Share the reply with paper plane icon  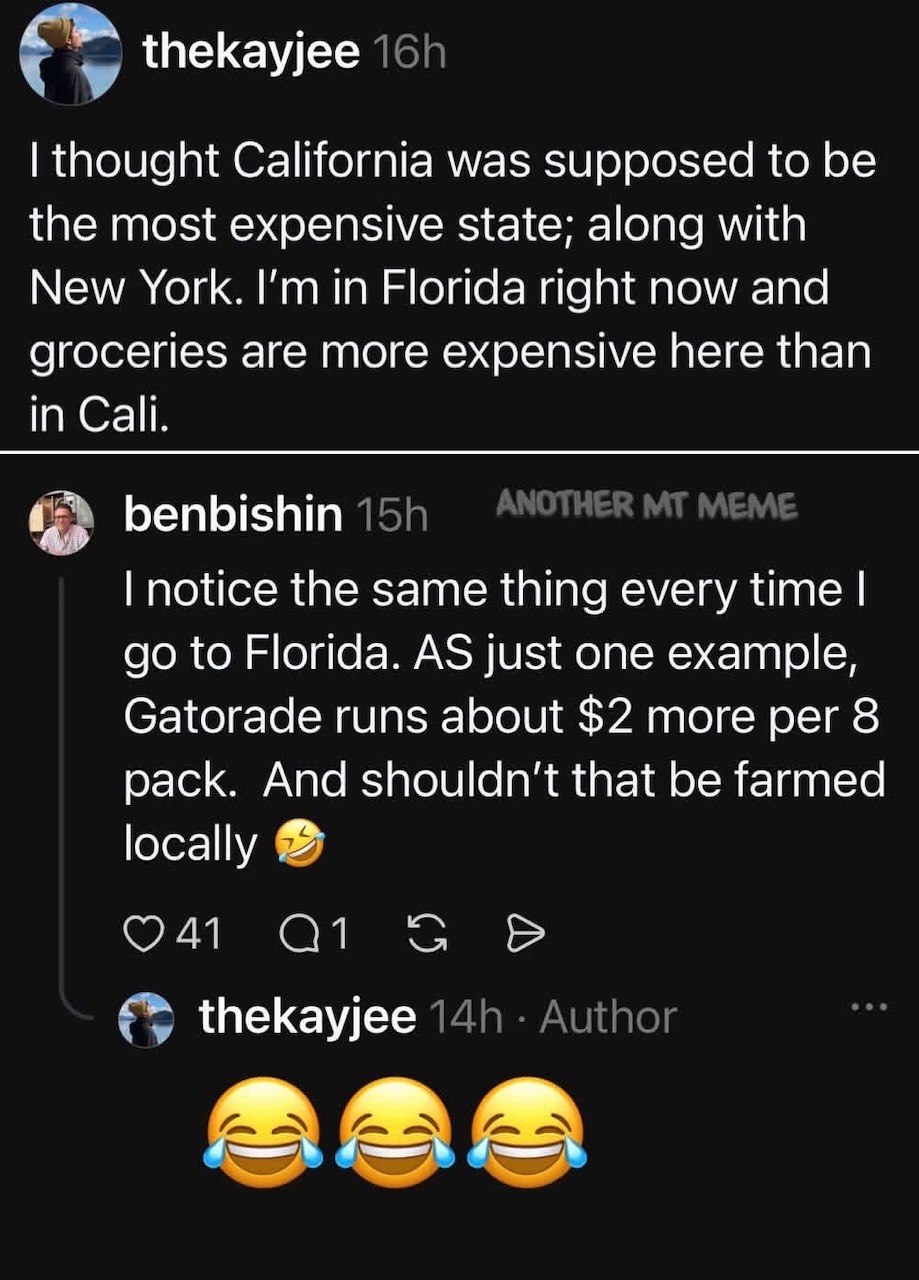coord(526,934)
